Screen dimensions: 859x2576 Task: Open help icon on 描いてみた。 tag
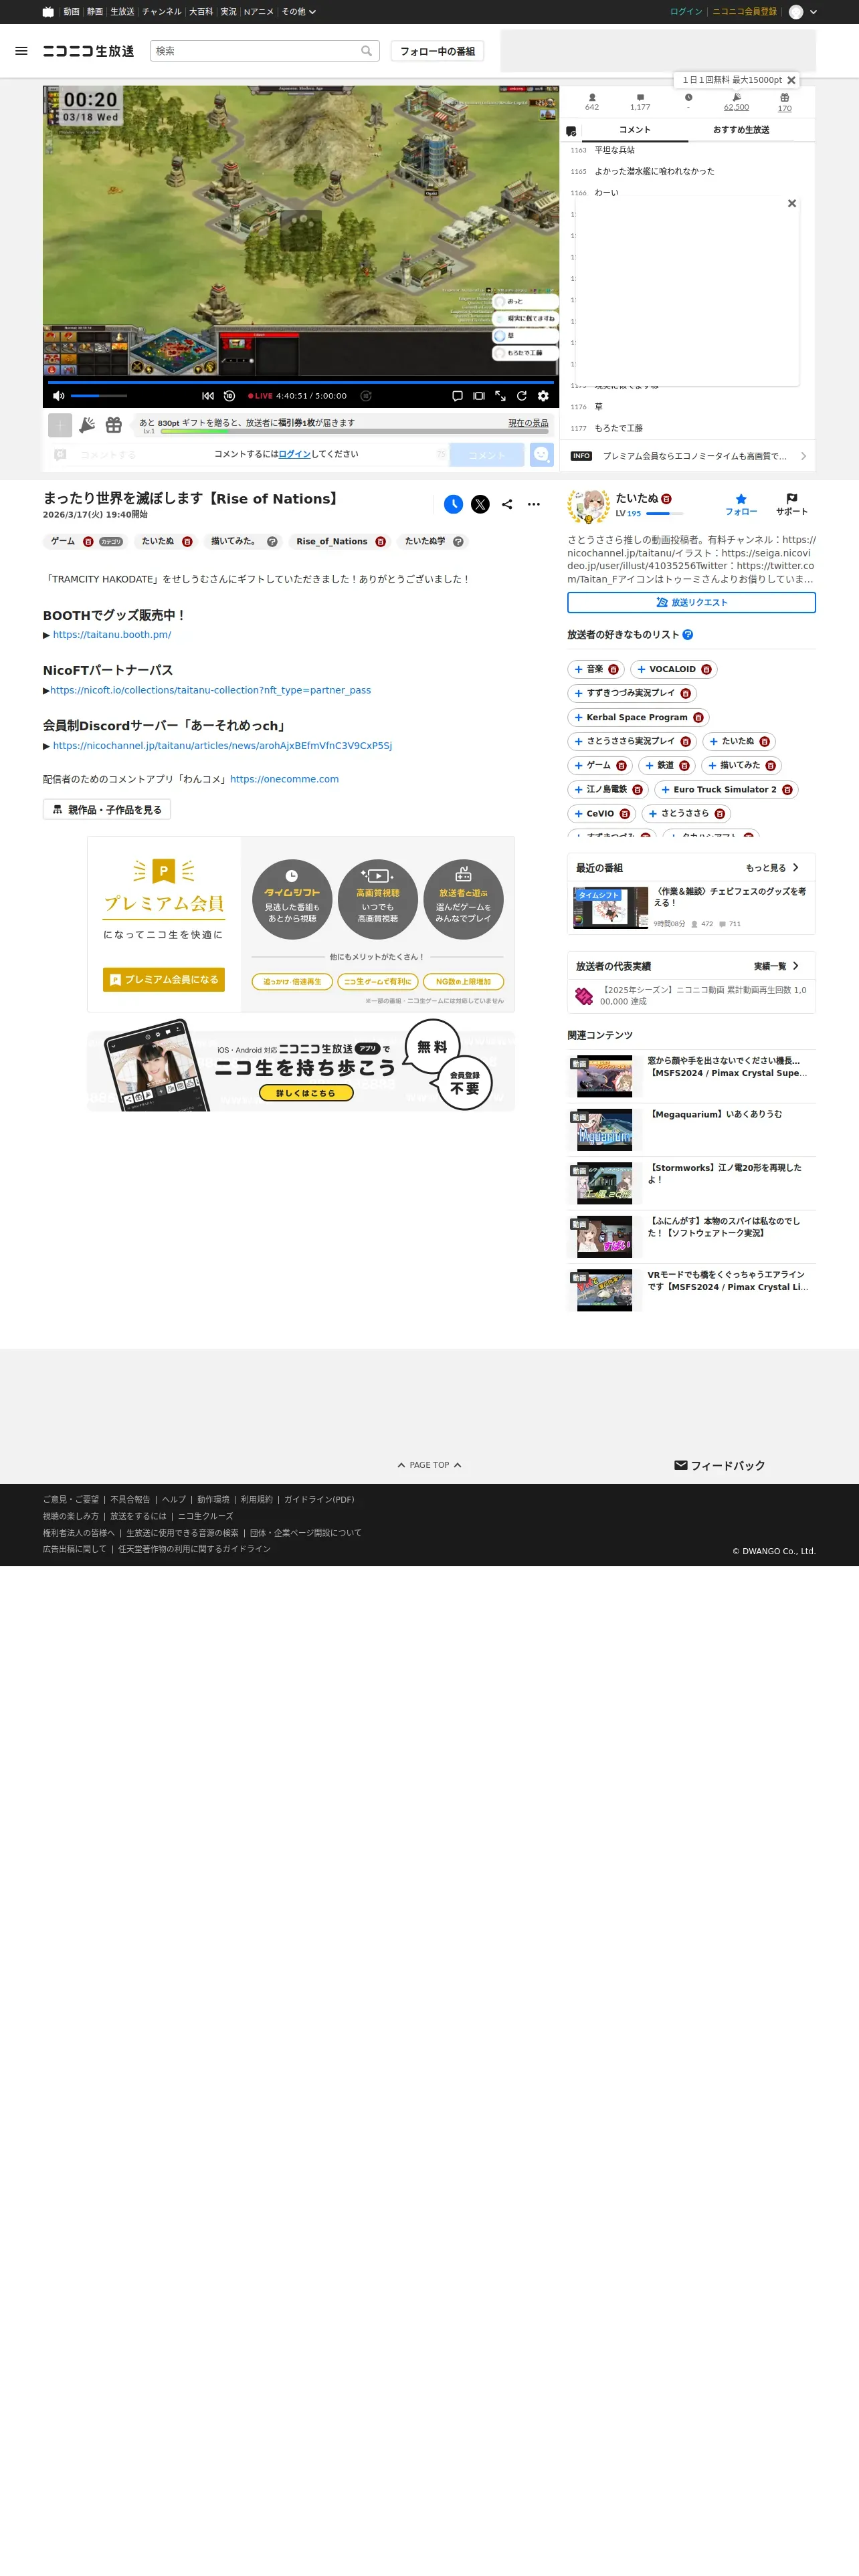click(272, 541)
